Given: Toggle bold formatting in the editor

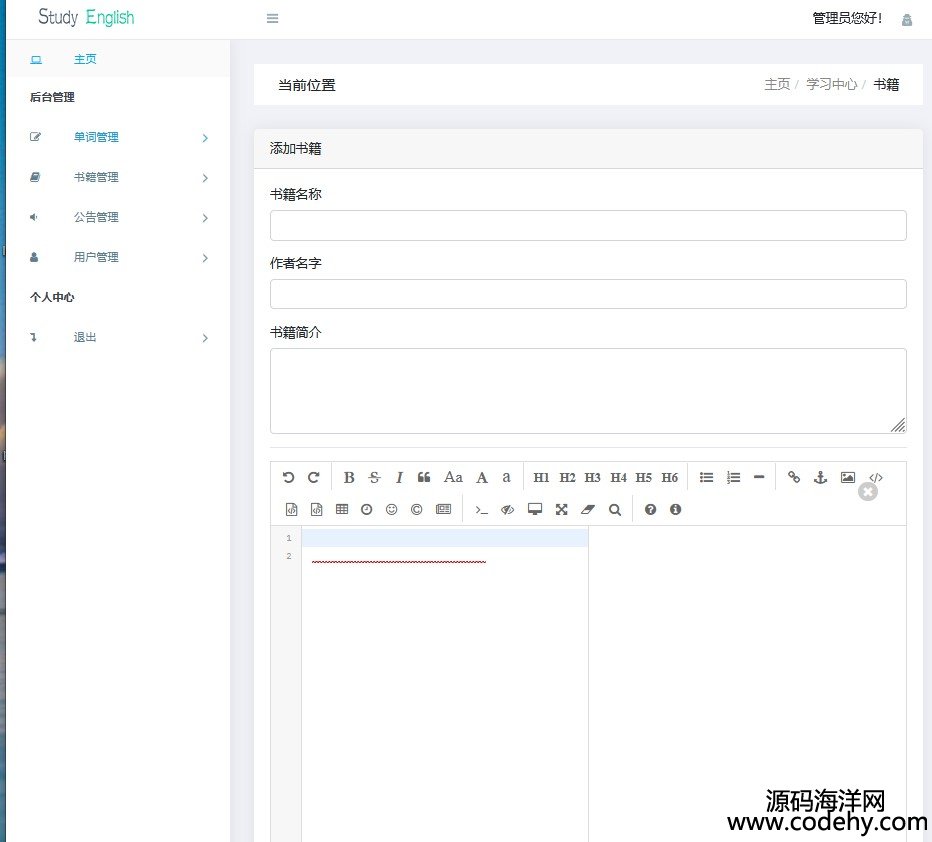Looking at the screenshot, I should 349,477.
